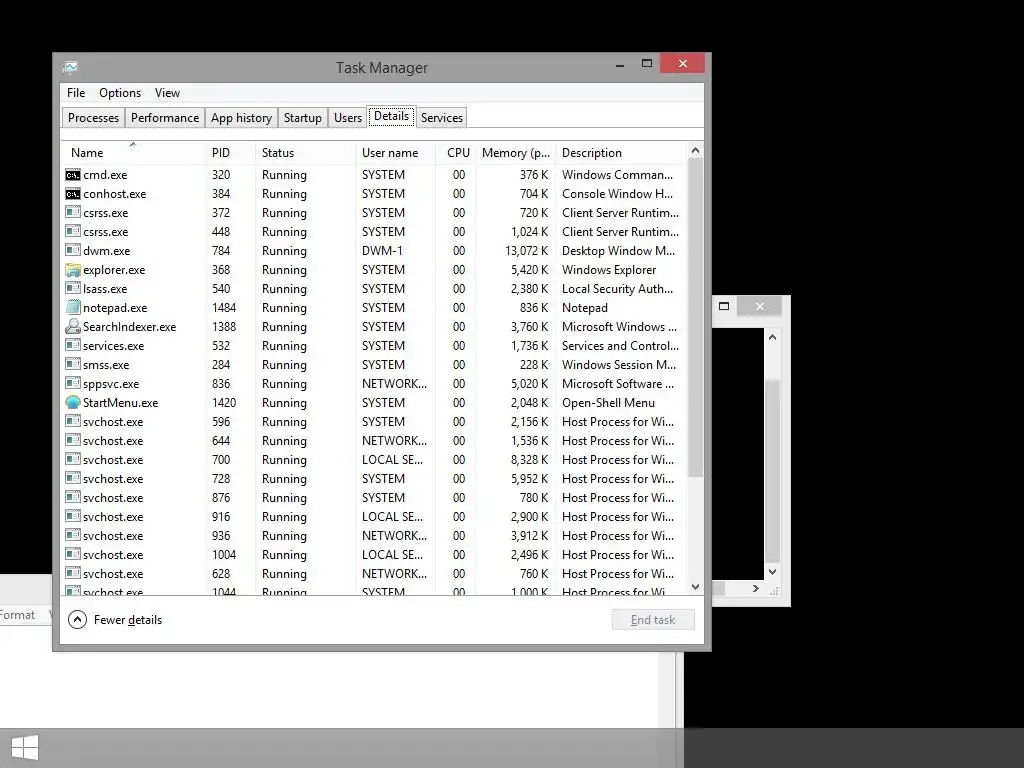
Task: Click the cmd.exe process icon
Action: tap(72, 175)
